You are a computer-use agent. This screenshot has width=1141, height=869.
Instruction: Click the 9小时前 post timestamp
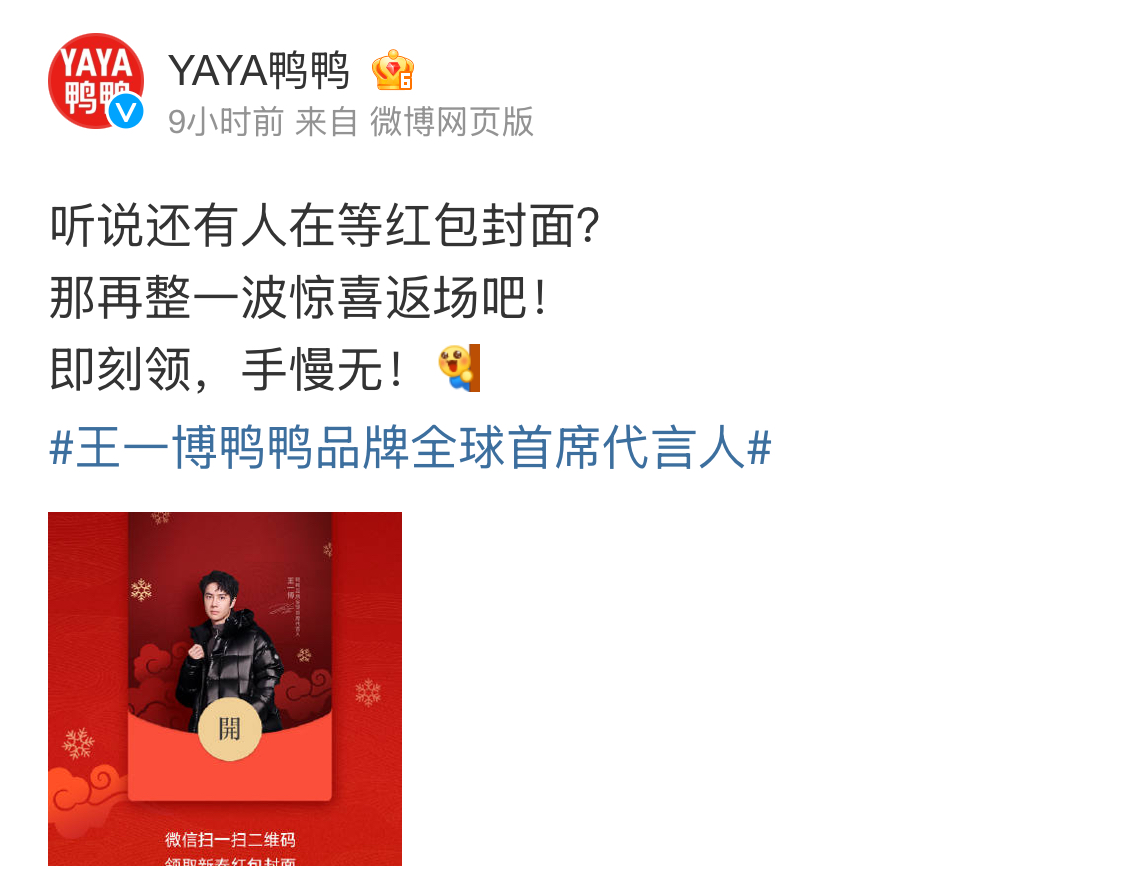(226, 122)
